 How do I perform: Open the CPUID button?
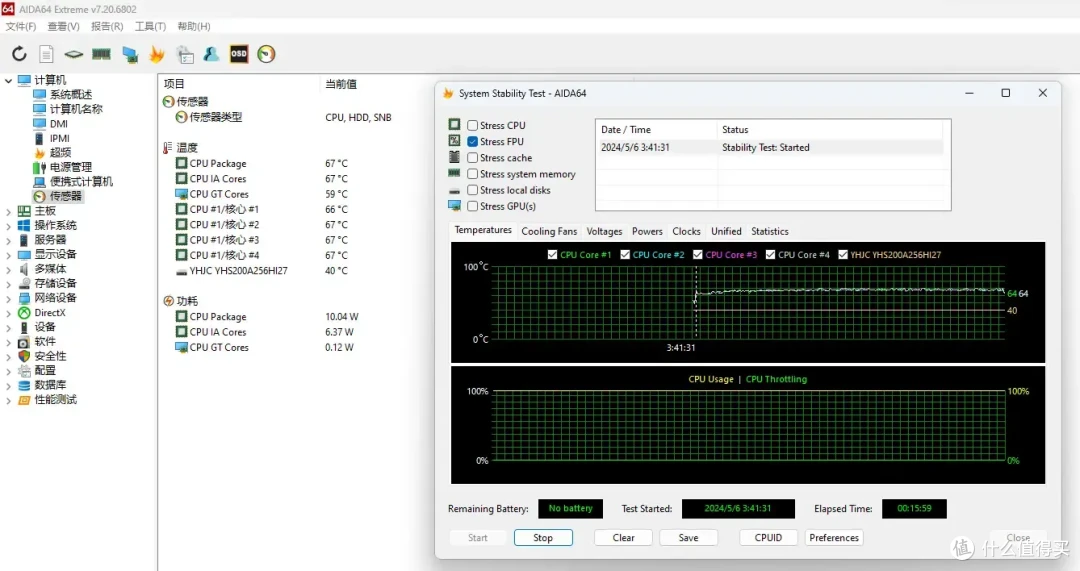(x=768, y=538)
